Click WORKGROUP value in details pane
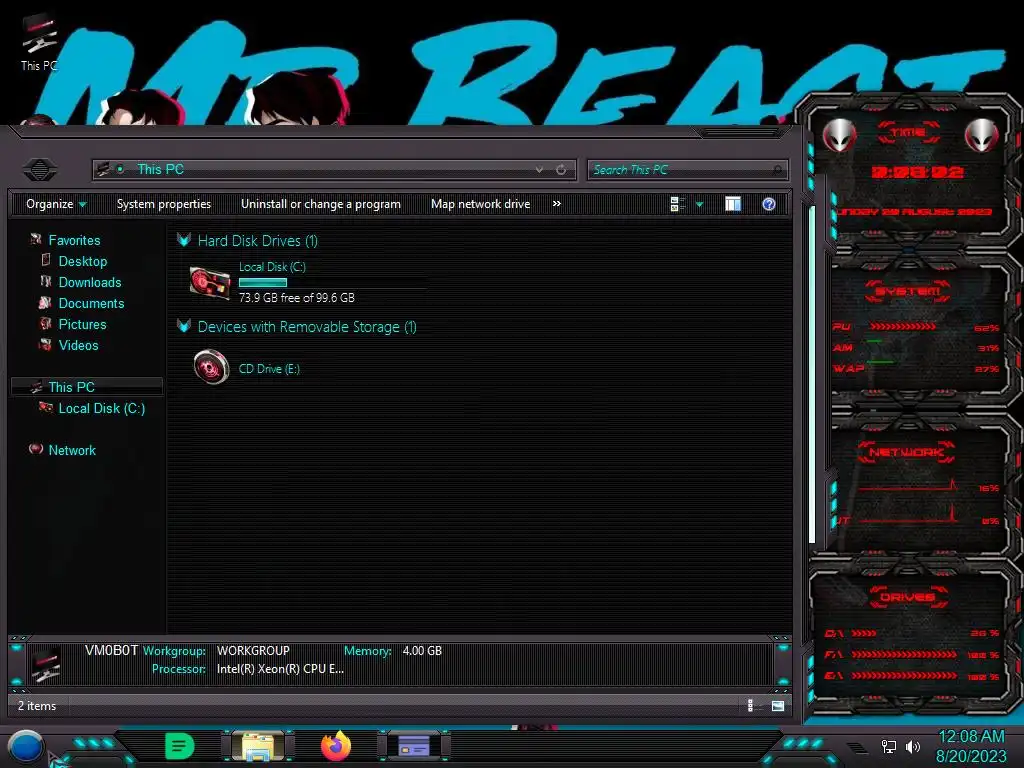1024x768 pixels. pos(253,651)
